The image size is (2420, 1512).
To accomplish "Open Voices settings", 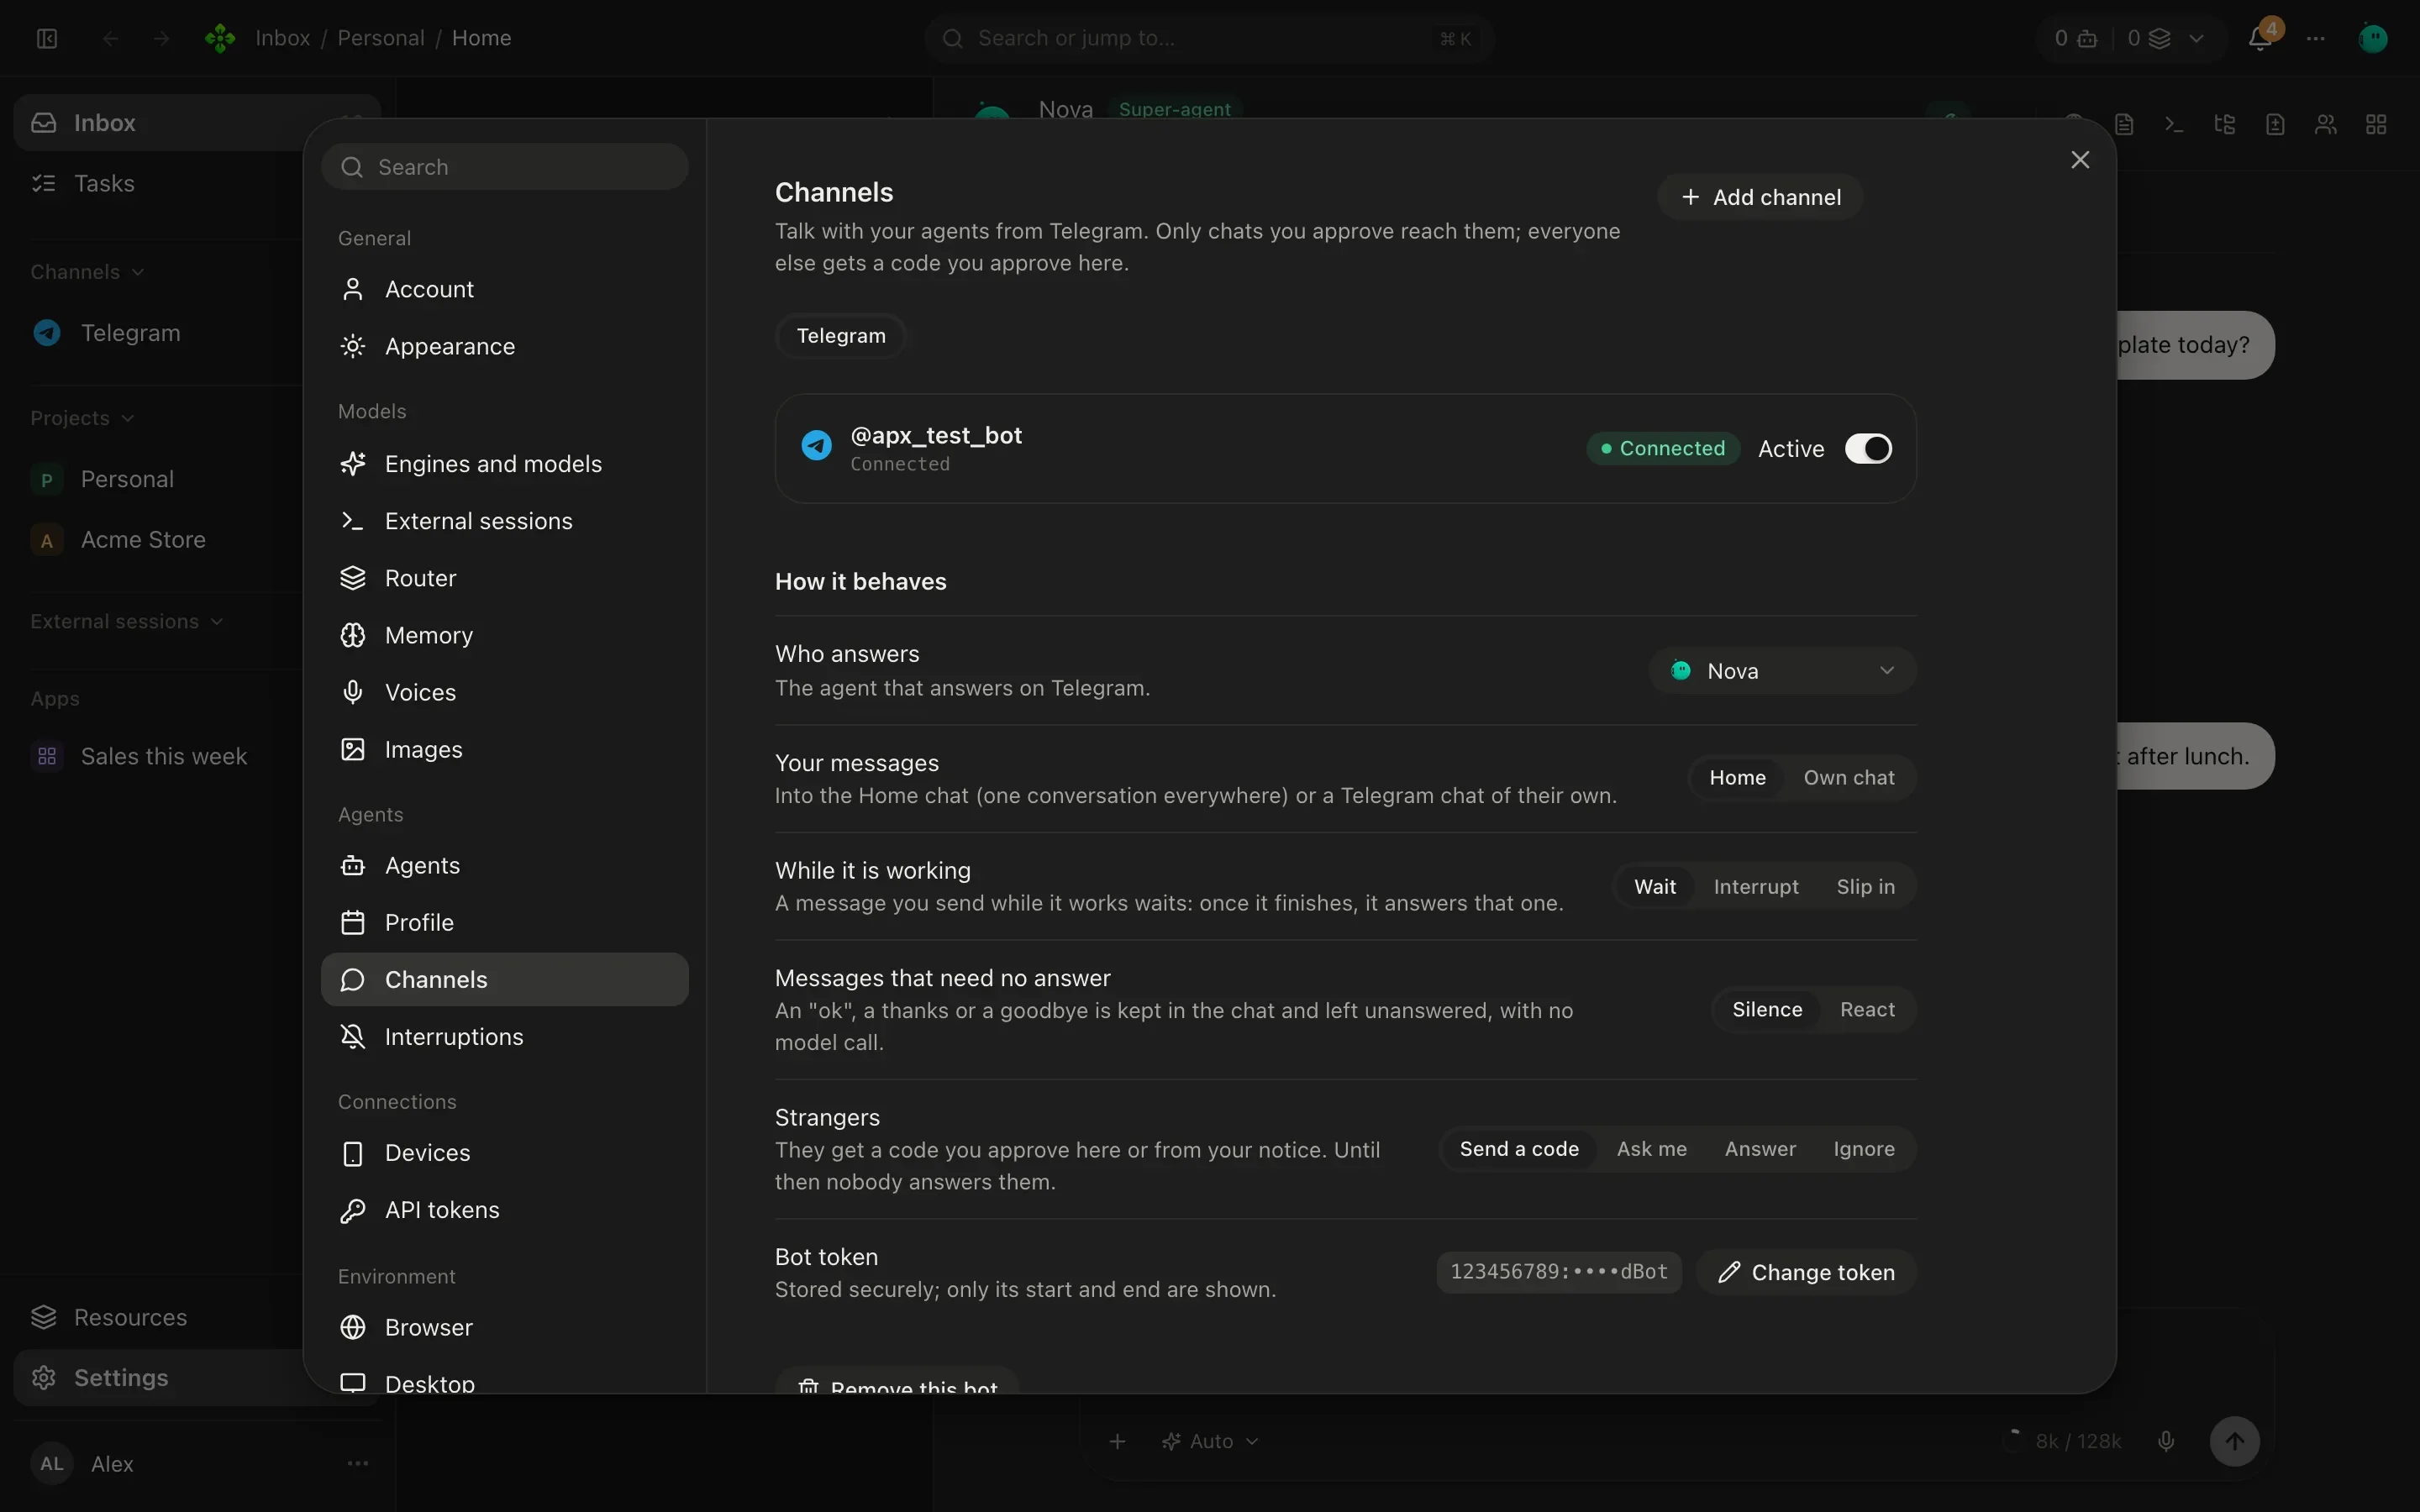I will (505, 692).
